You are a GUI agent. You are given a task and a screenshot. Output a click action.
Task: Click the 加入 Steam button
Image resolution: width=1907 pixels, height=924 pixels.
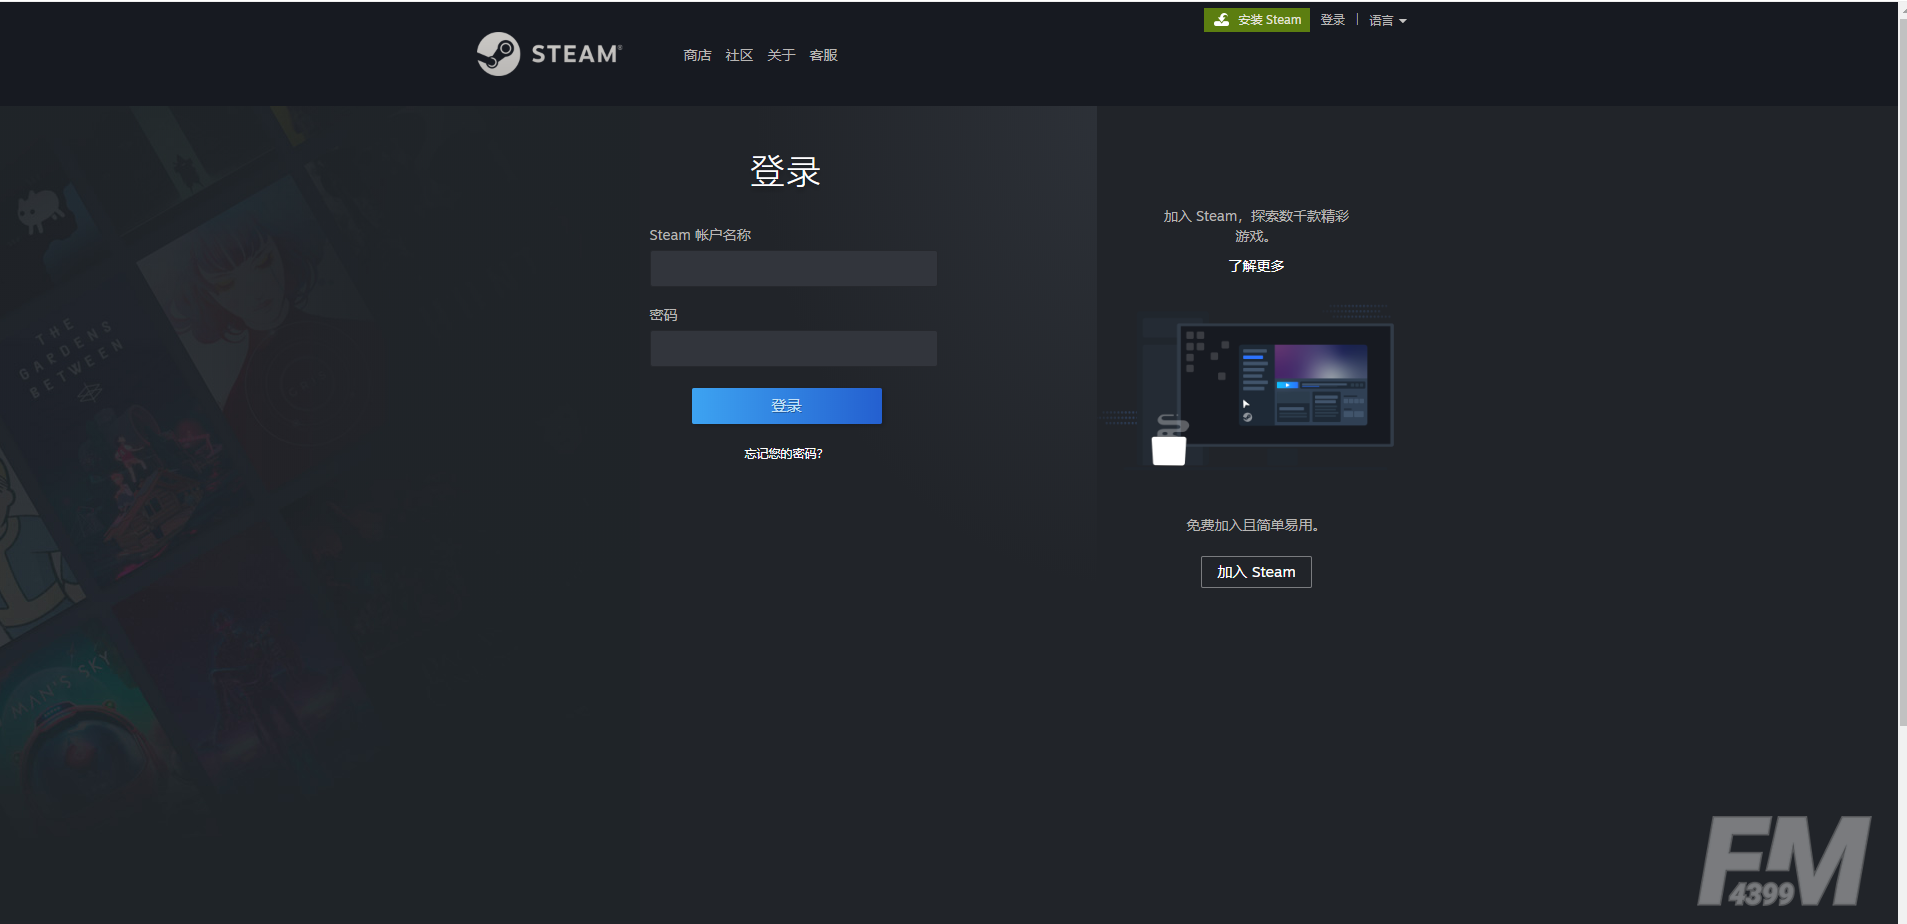point(1256,572)
